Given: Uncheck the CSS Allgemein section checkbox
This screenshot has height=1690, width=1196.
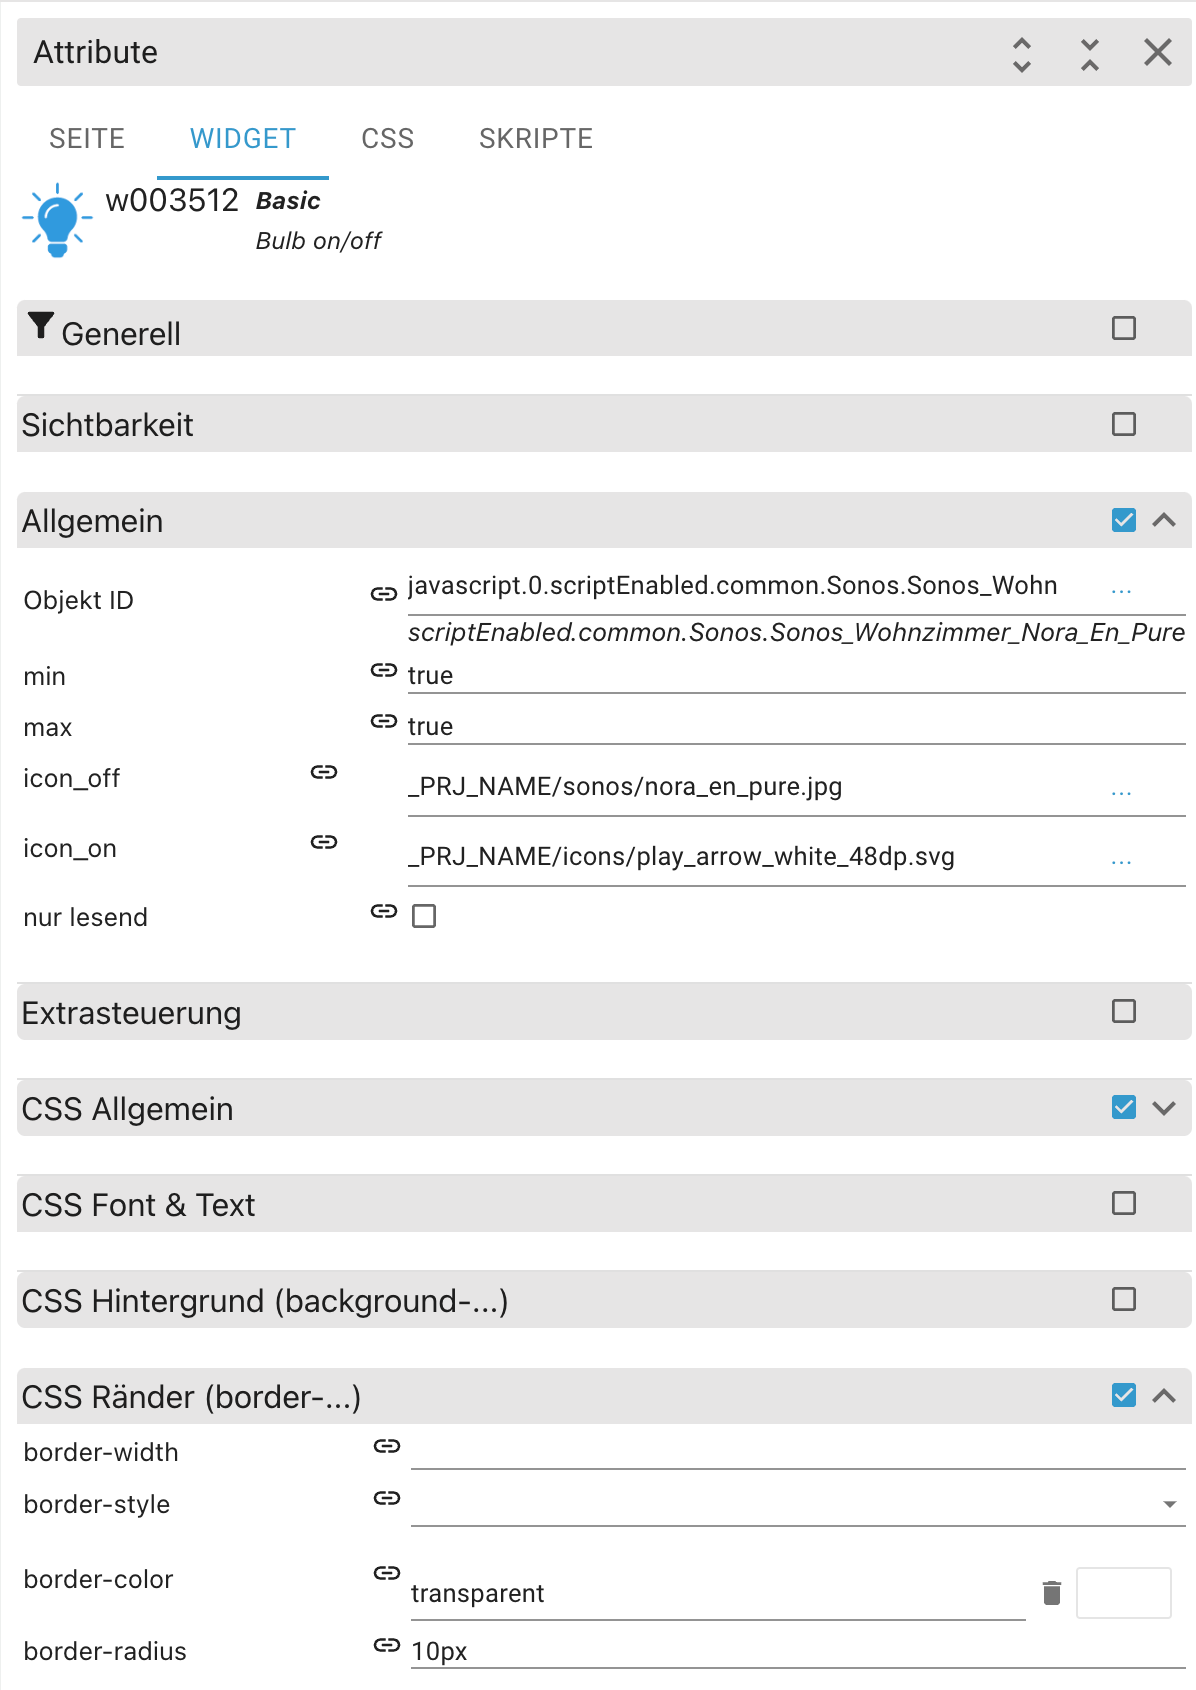Looking at the screenshot, I should tap(1124, 1107).
